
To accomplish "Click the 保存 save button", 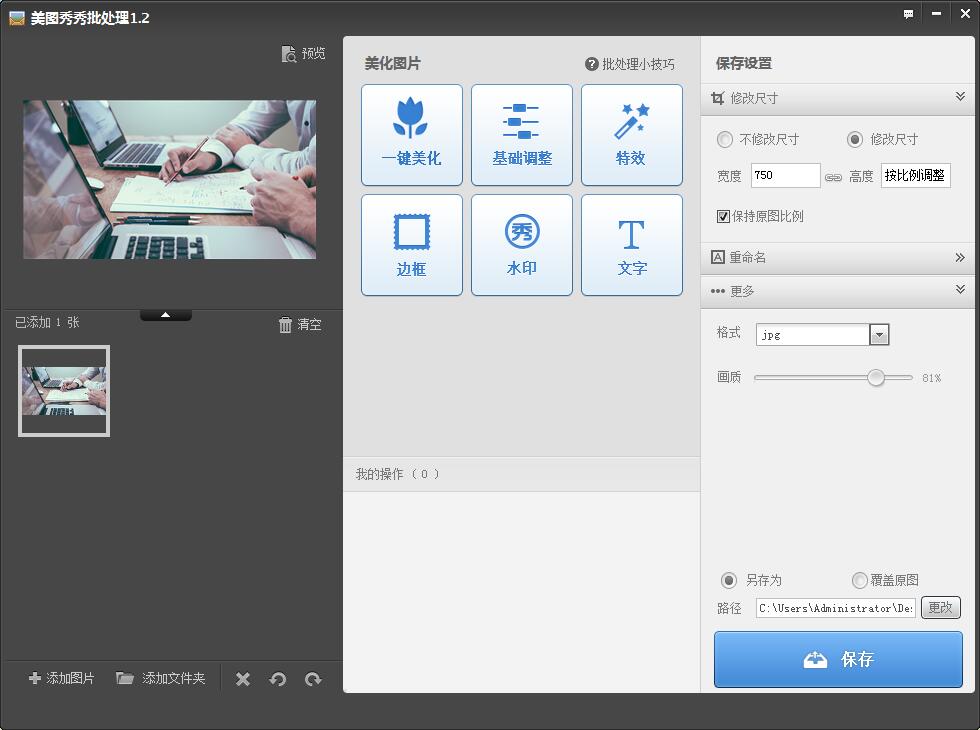I will pos(838,659).
